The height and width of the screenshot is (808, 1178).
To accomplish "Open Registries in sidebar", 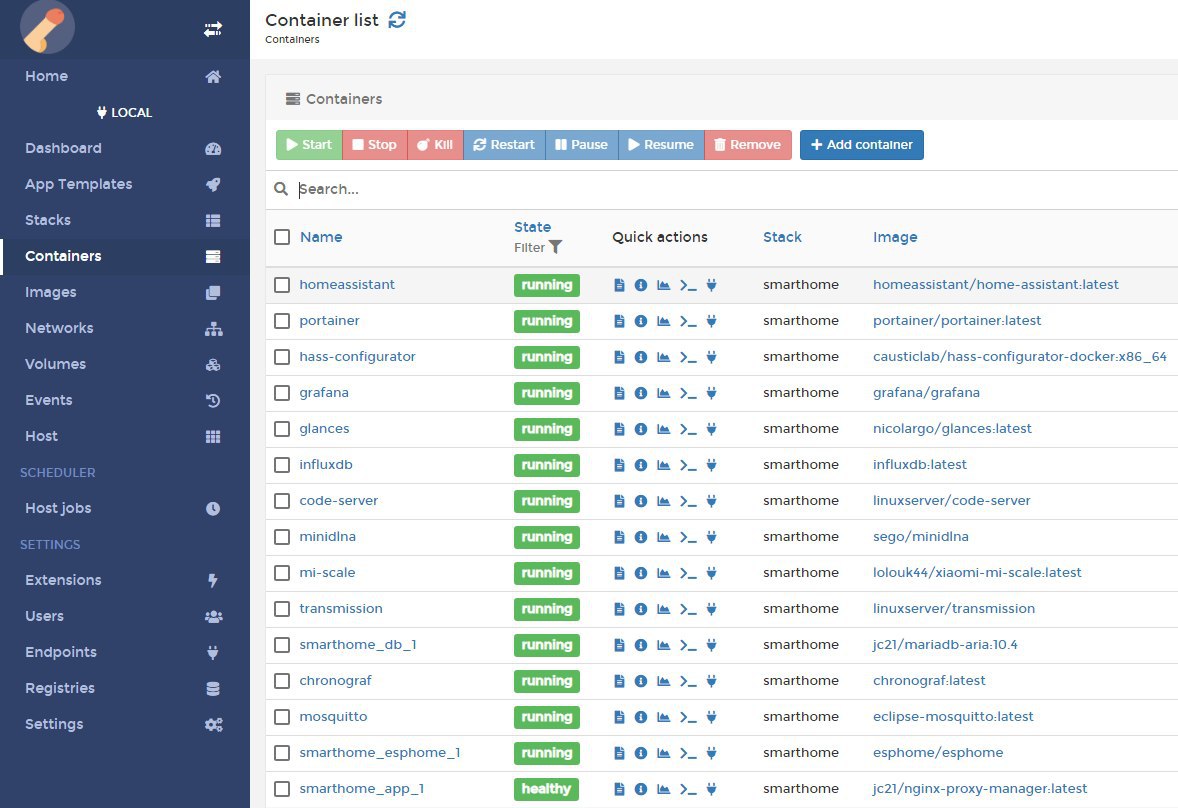I will [125, 689].
